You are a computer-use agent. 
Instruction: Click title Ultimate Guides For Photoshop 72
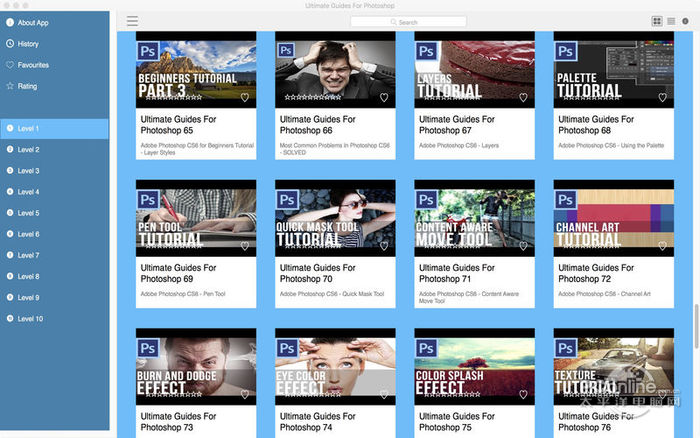tap(596, 273)
